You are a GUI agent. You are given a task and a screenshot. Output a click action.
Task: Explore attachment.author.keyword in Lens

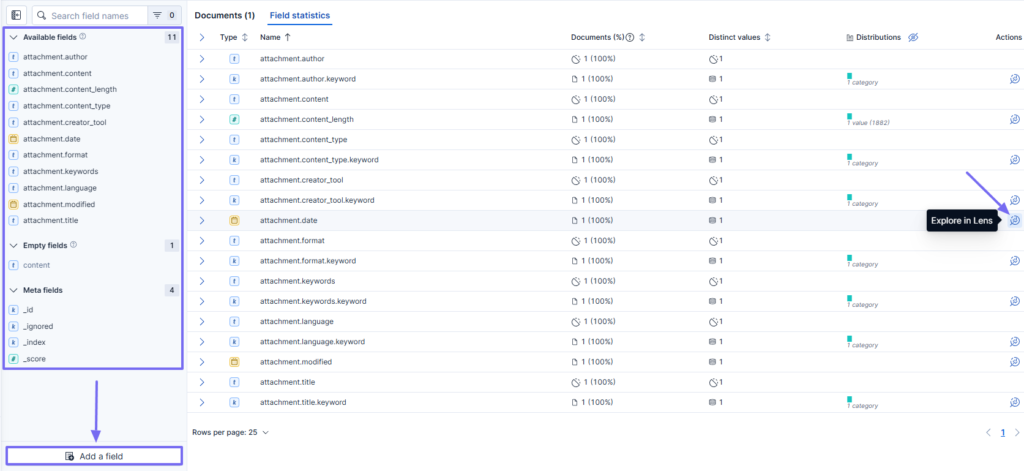[x=1014, y=79]
